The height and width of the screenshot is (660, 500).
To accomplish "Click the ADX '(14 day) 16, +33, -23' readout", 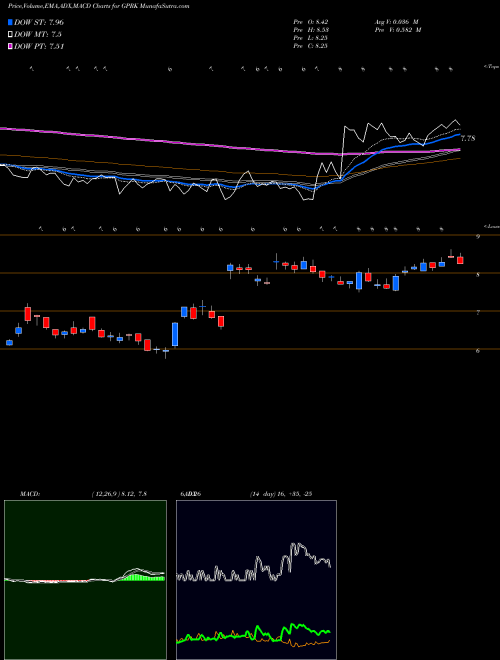I will [x=280, y=494].
